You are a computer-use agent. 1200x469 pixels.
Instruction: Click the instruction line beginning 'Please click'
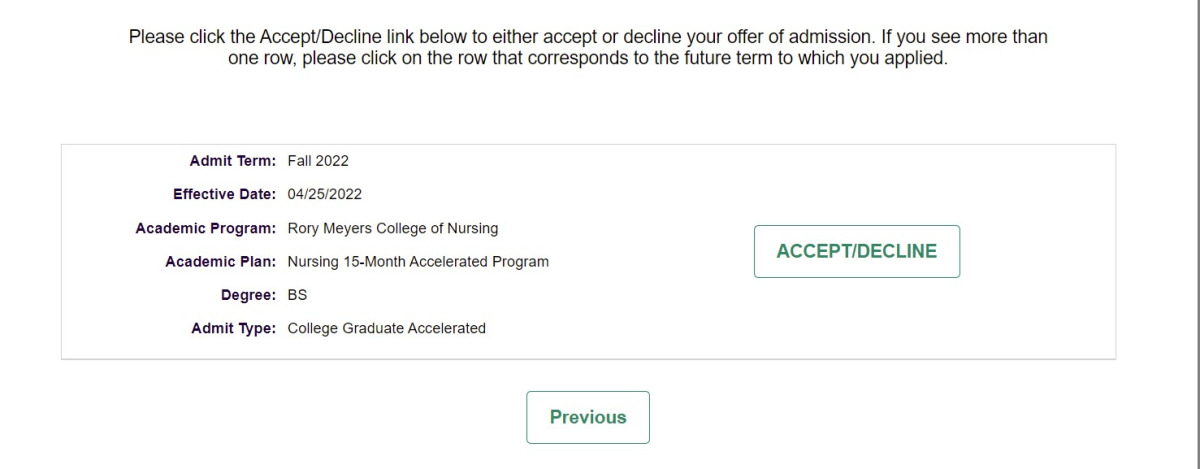pyautogui.click(x=588, y=37)
